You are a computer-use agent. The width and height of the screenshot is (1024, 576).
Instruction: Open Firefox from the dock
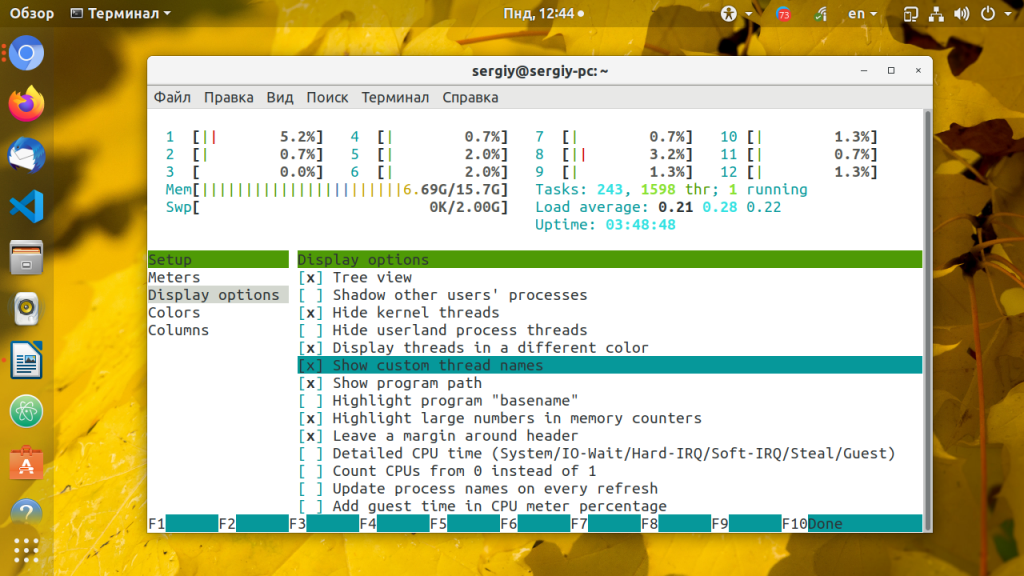(27, 103)
